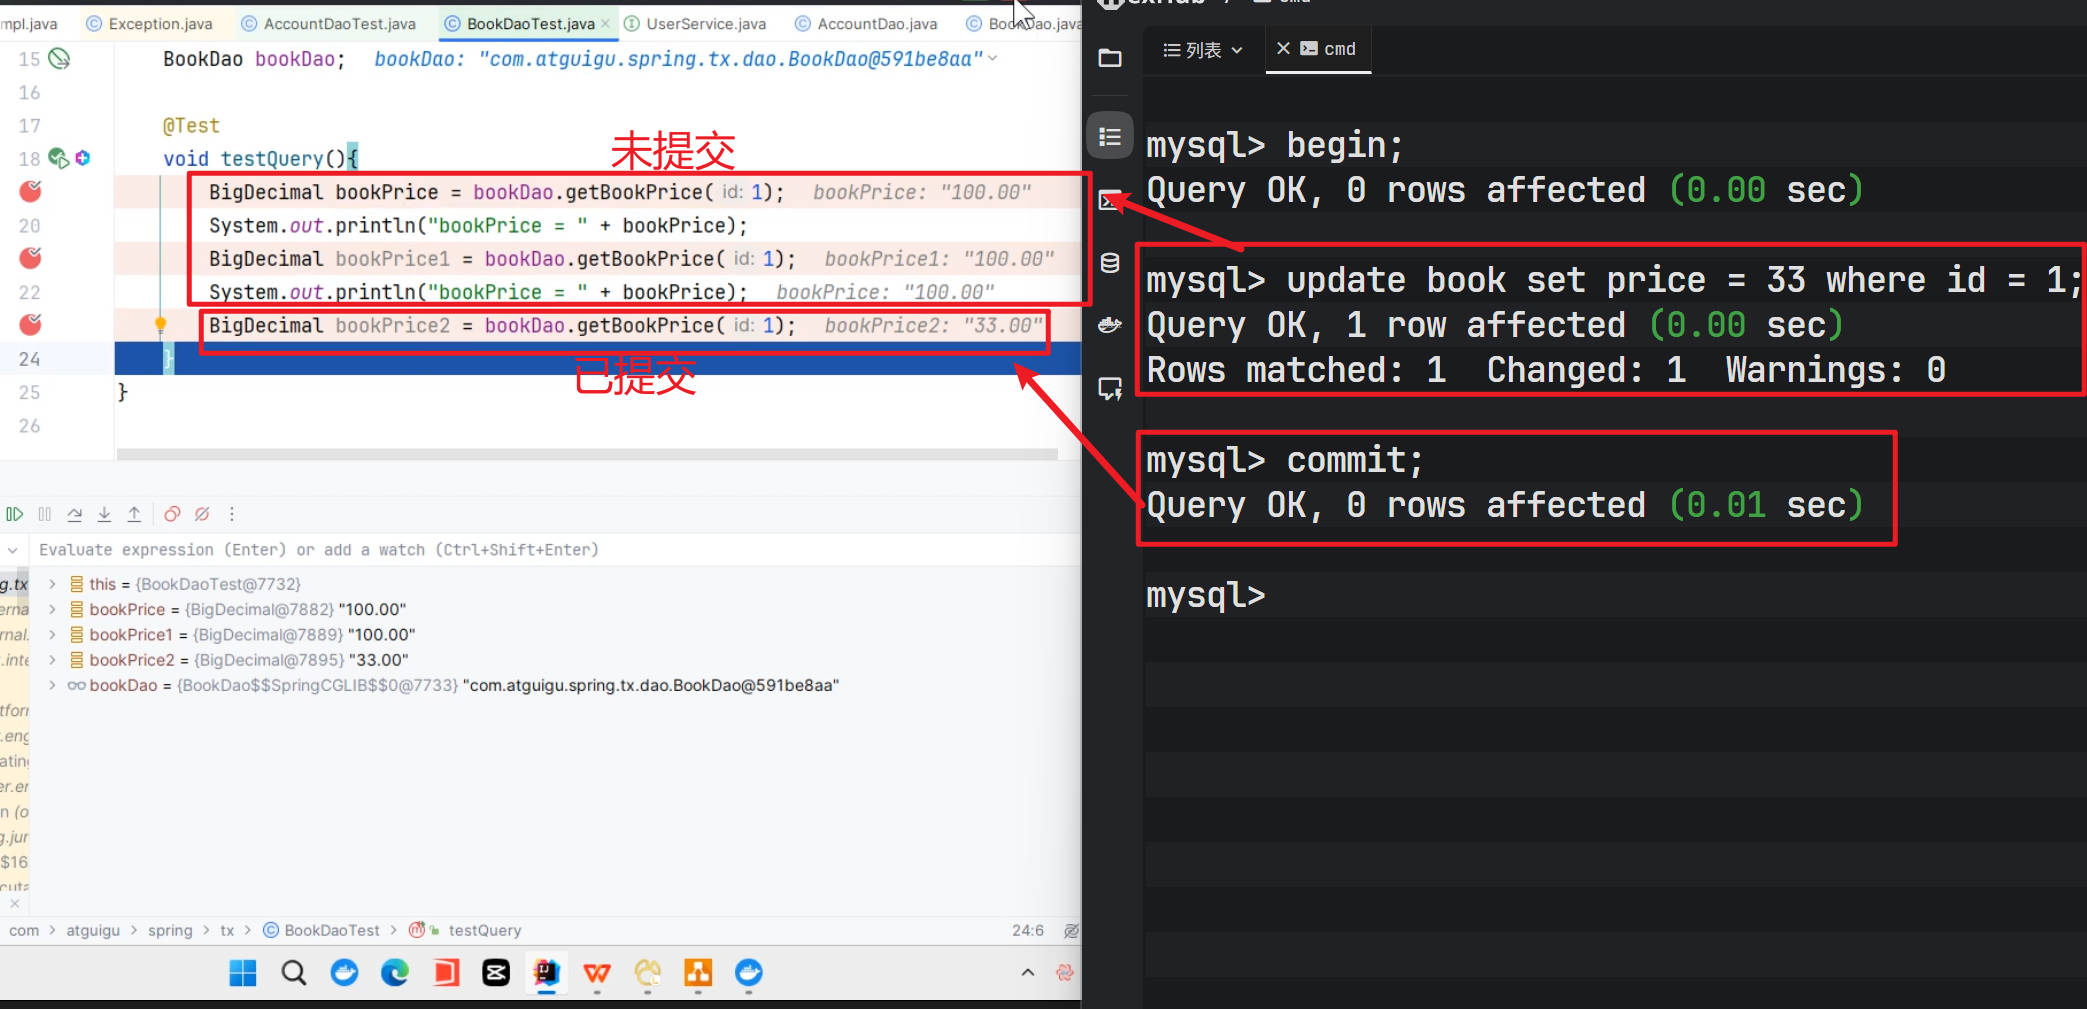Click BookDaoTest in the breadcrumb bar
This screenshot has width=2087, height=1009.
point(331,930)
